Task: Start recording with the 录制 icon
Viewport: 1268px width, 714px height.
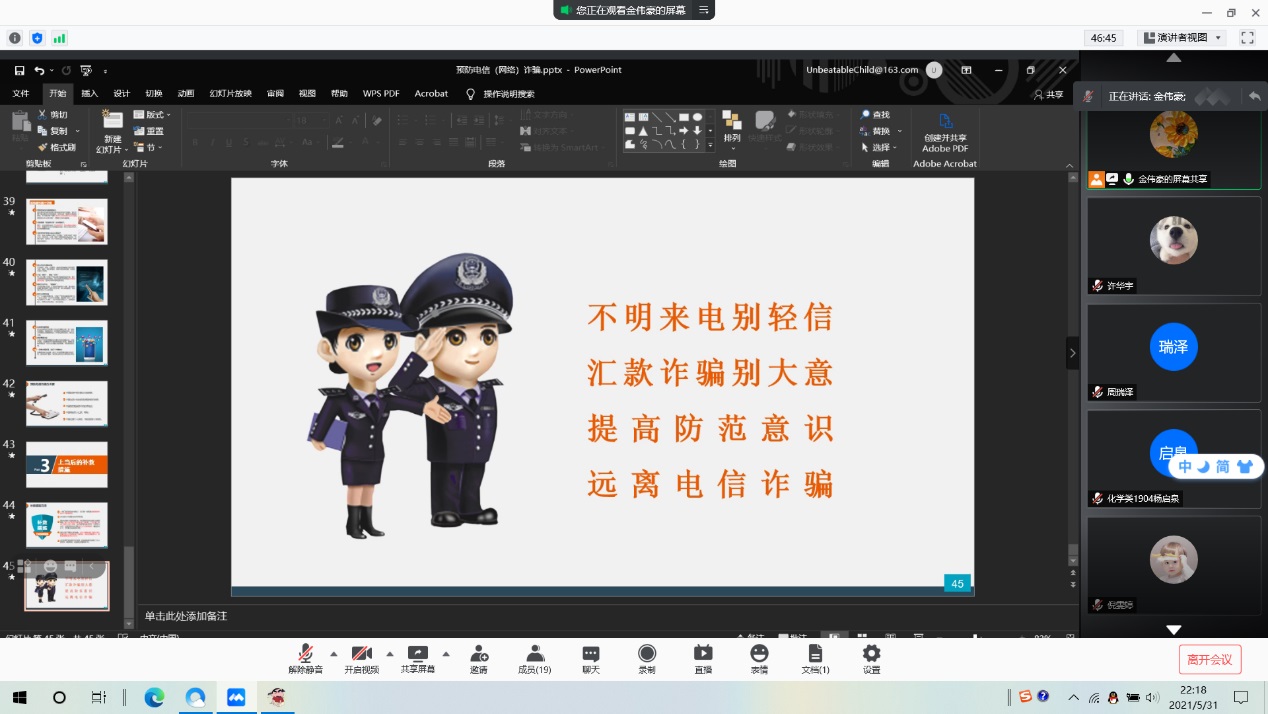Action: (647, 658)
